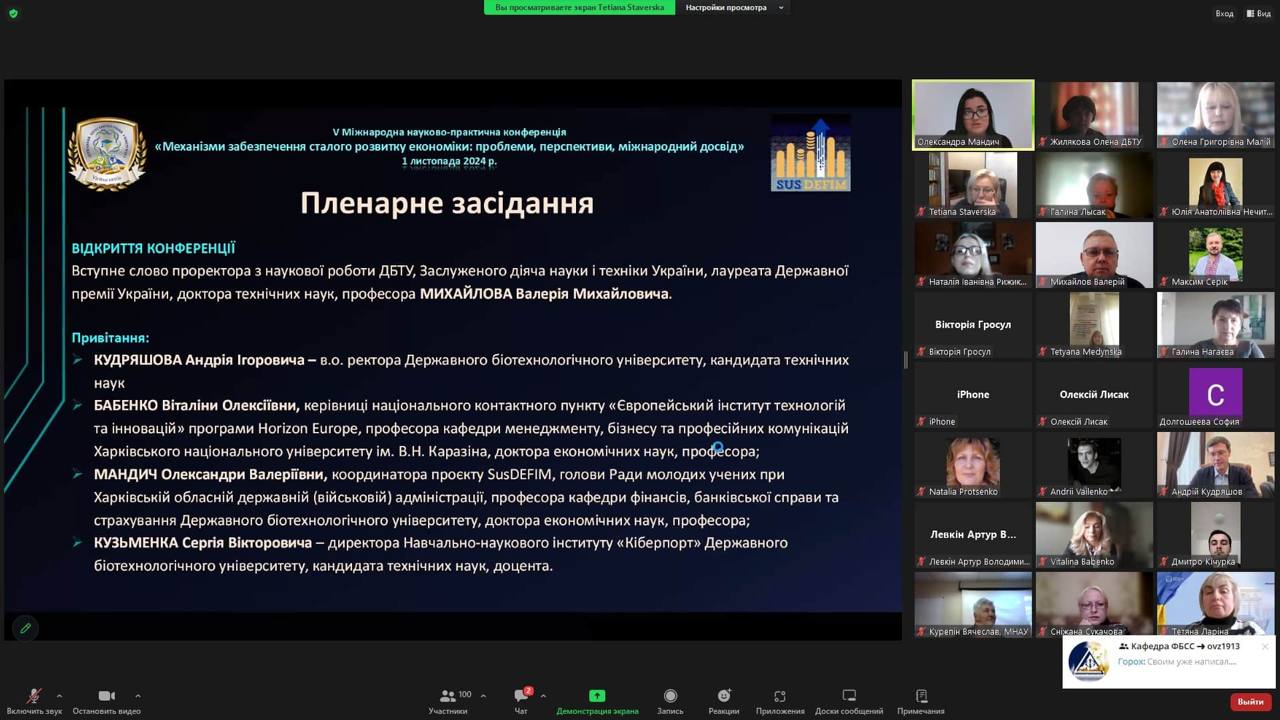Screen dimensions: 1280x720
Task: Click the green Share Screen button
Action: point(597,700)
